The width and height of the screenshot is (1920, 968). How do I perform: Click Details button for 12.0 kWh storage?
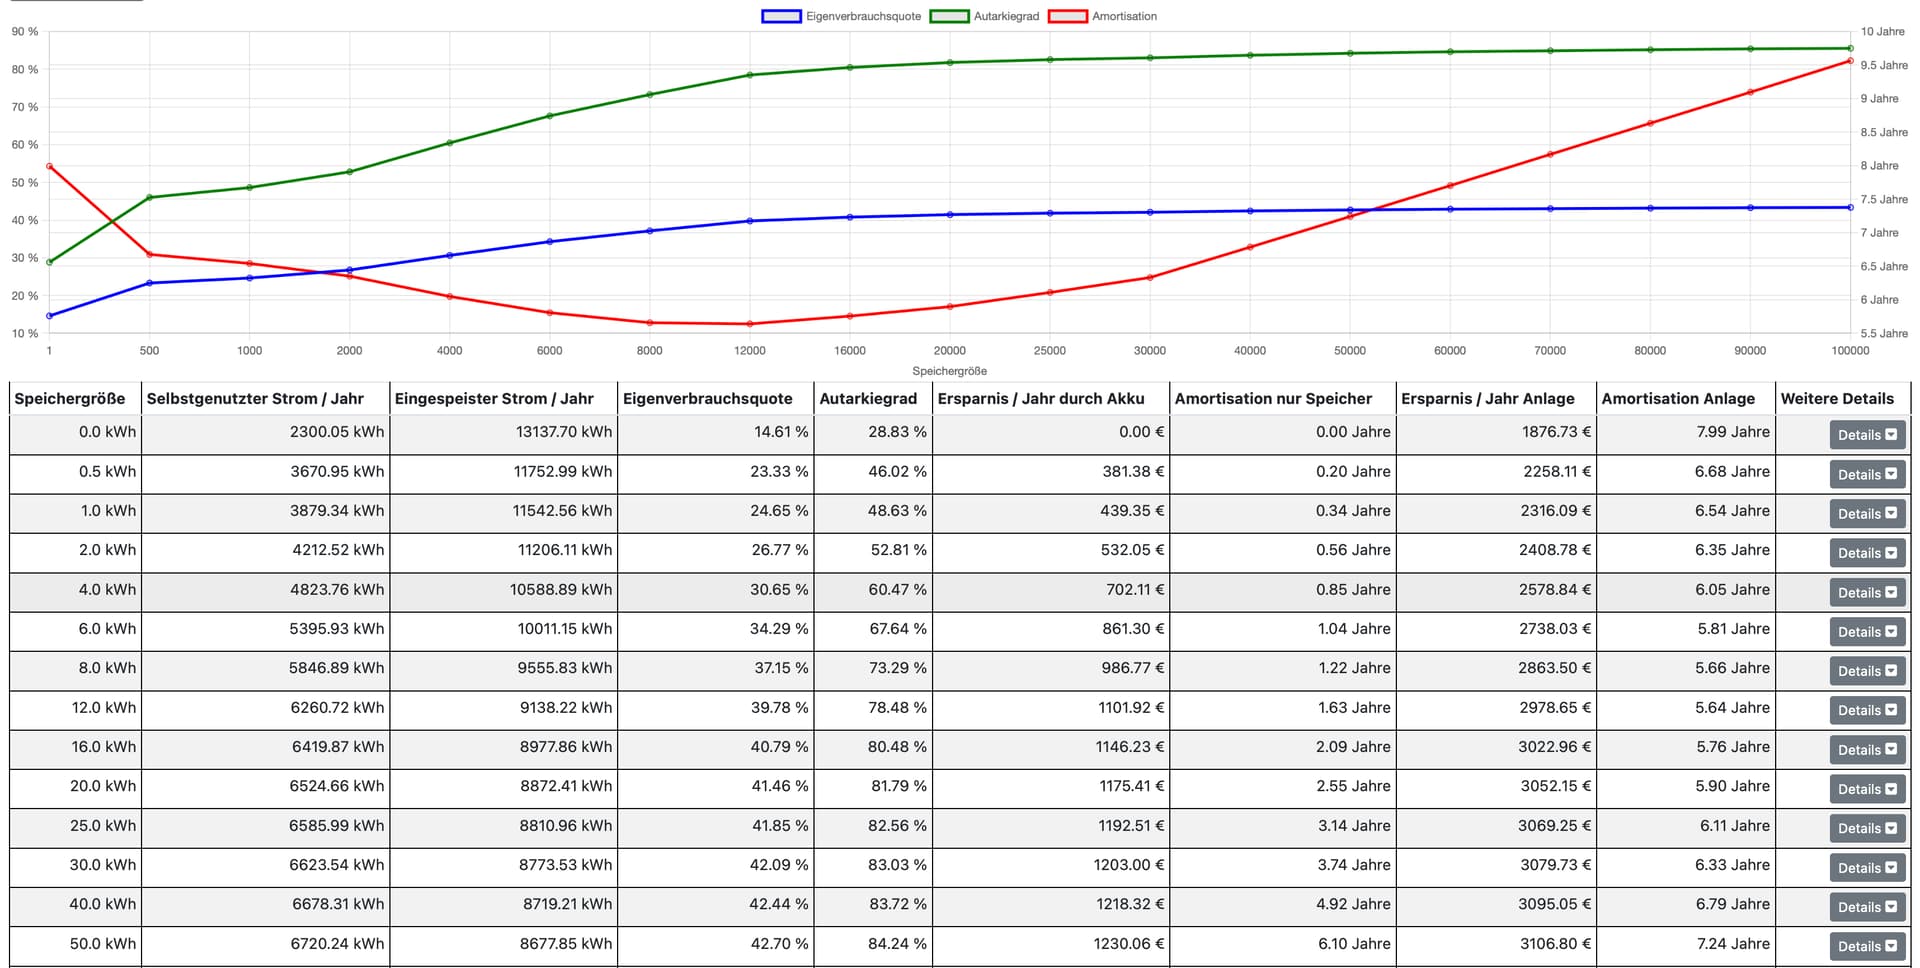pyautogui.click(x=1866, y=711)
